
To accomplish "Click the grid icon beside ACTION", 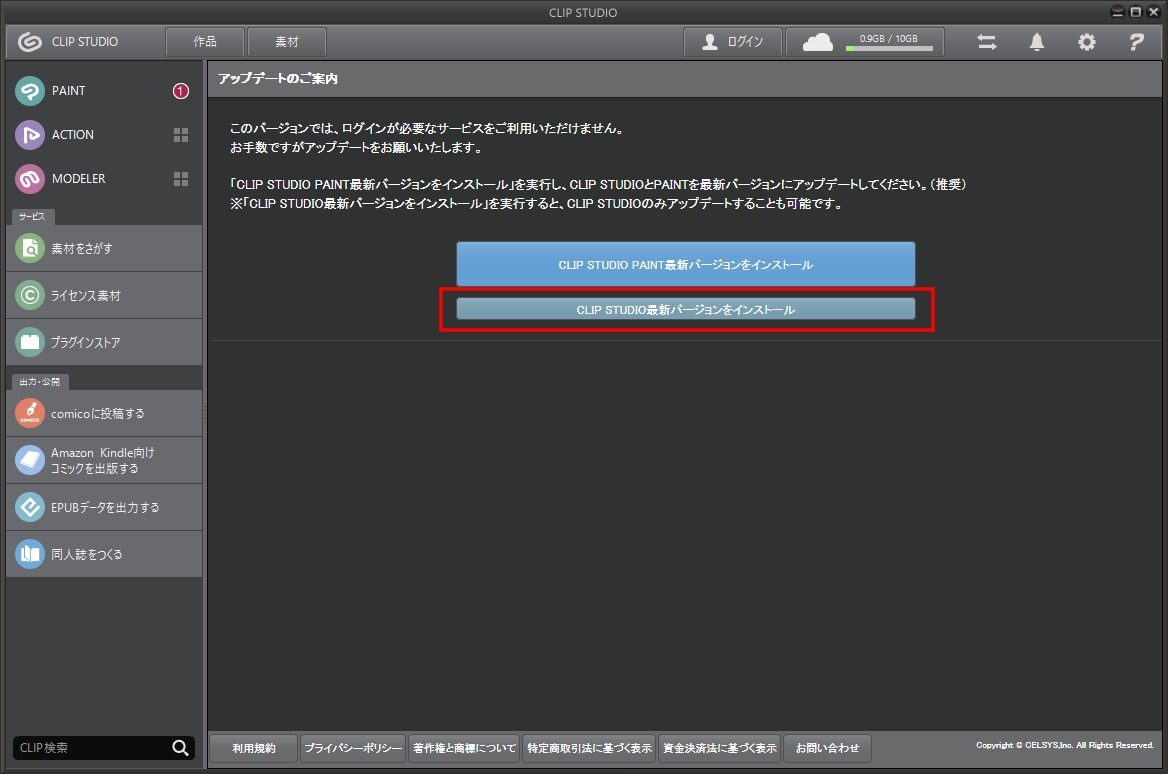I will [181, 135].
